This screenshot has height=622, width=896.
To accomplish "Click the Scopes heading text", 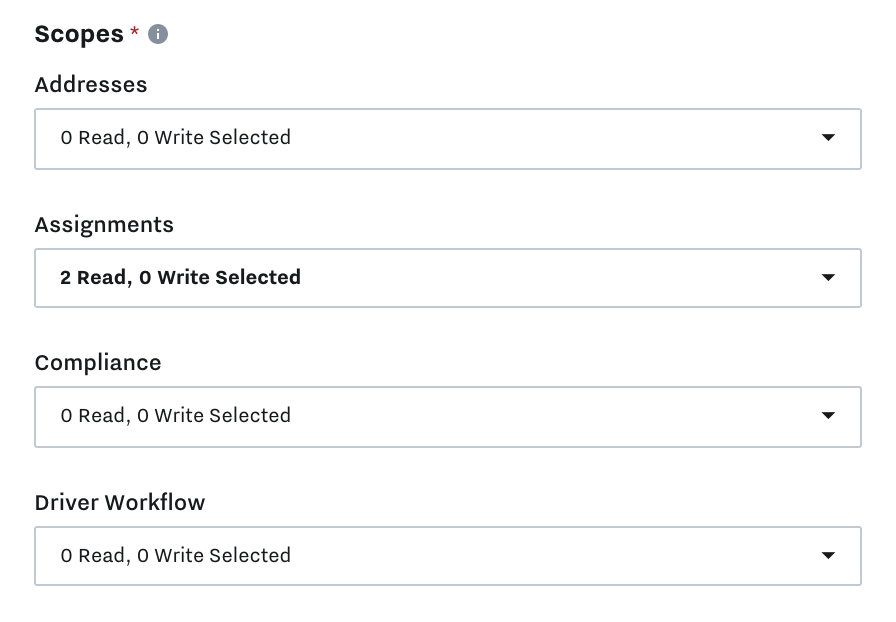I will 79,34.
